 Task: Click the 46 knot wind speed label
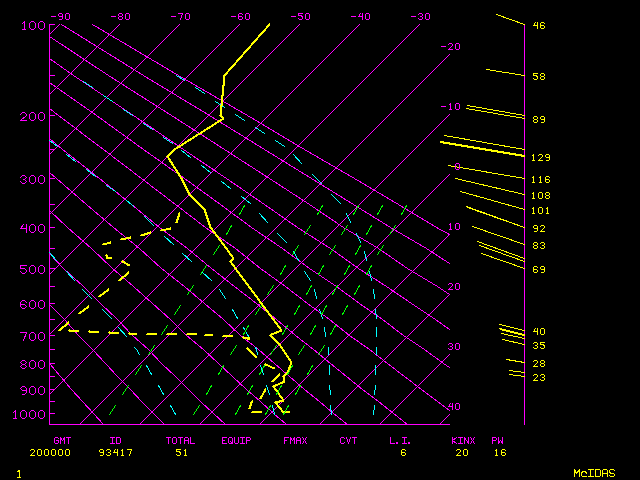pyautogui.click(x=539, y=26)
